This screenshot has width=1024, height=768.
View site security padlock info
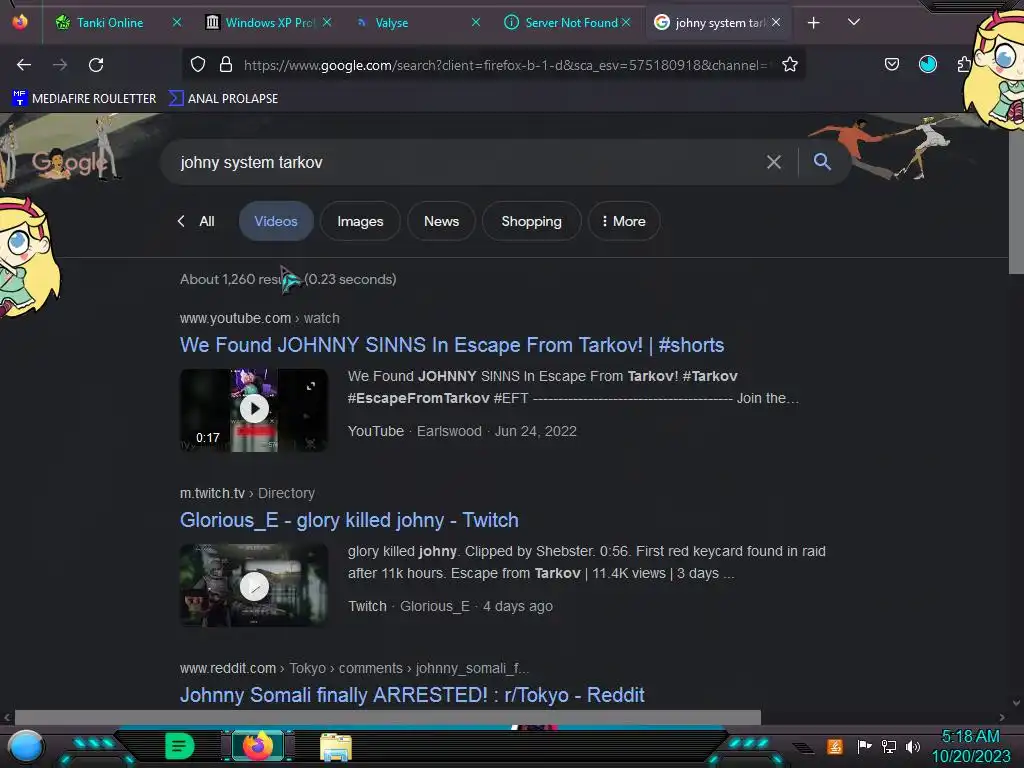(226, 64)
